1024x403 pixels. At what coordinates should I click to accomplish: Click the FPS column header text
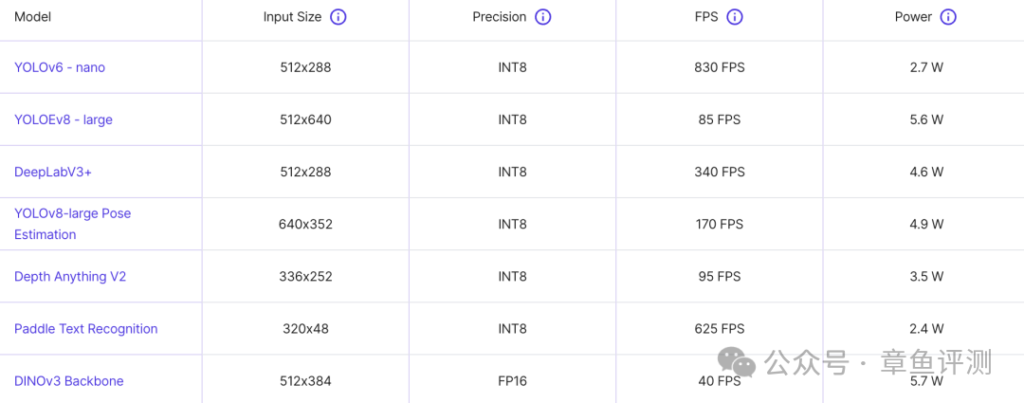707,17
